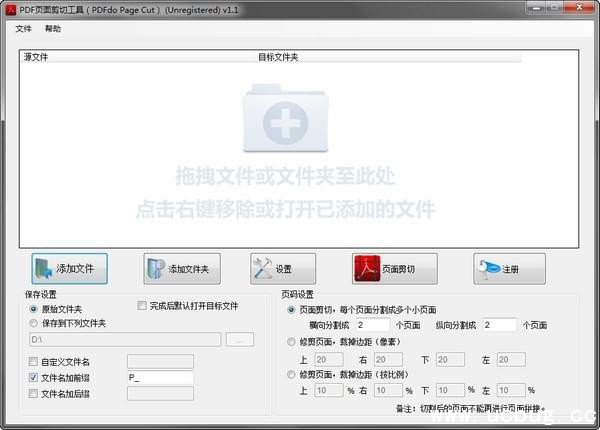
Task: Tick the 文件名加后缀 checkbox
Action: tap(34, 394)
